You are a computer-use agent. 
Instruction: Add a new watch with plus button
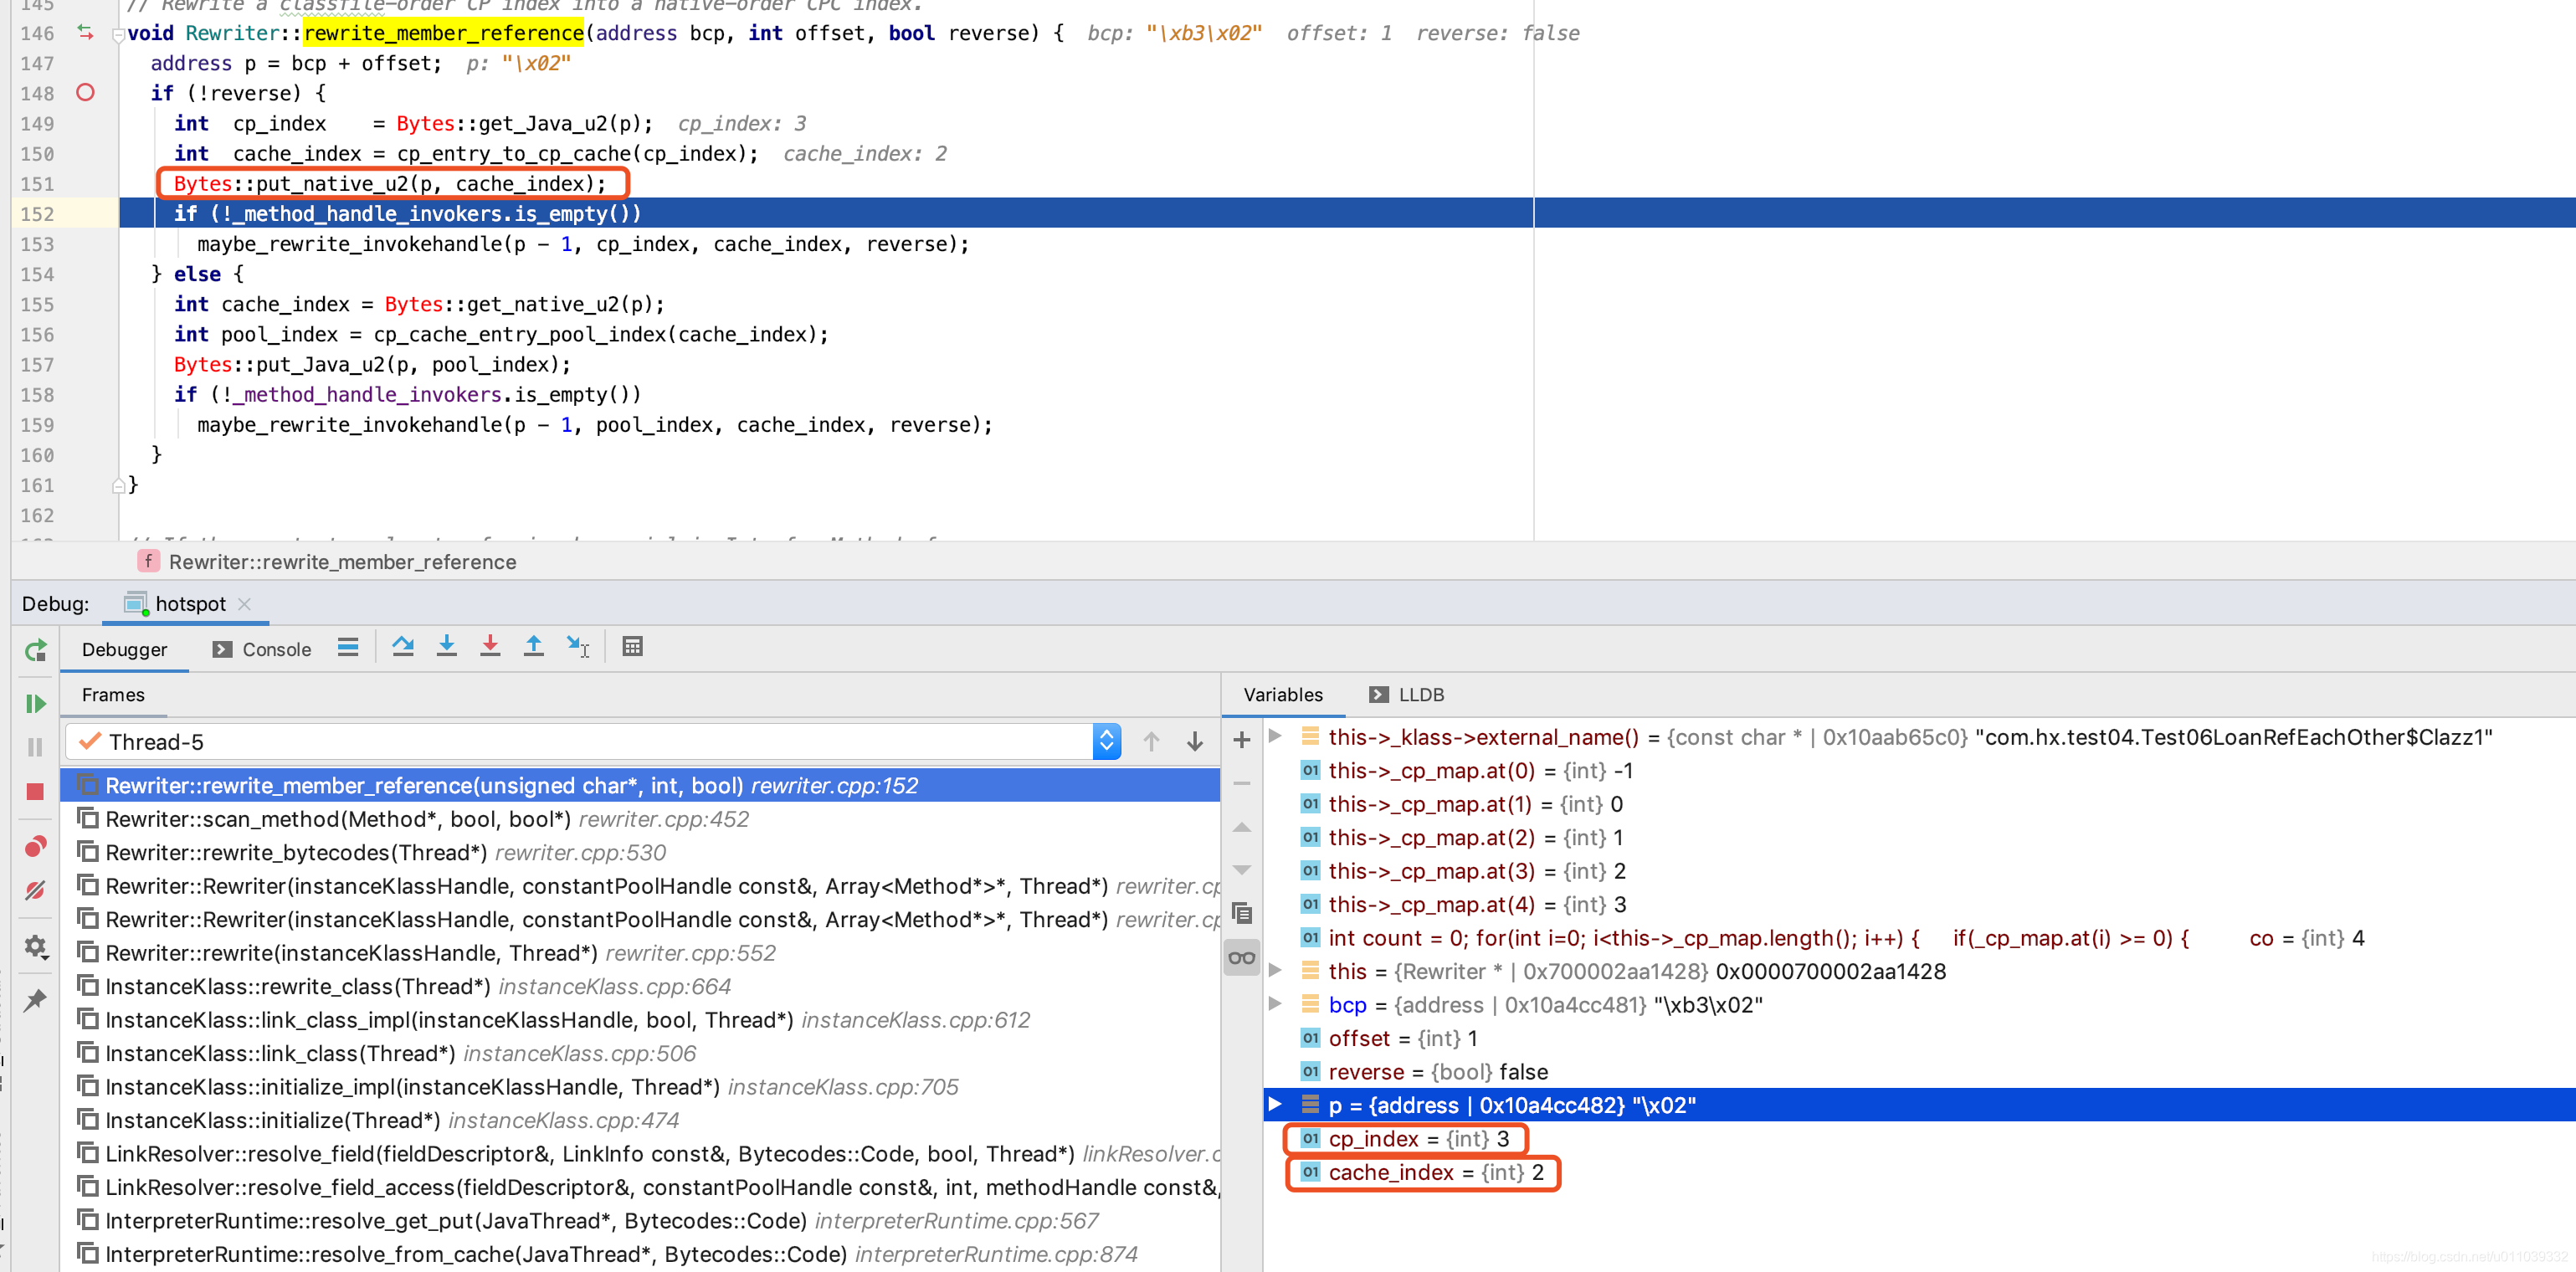(1241, 740)
